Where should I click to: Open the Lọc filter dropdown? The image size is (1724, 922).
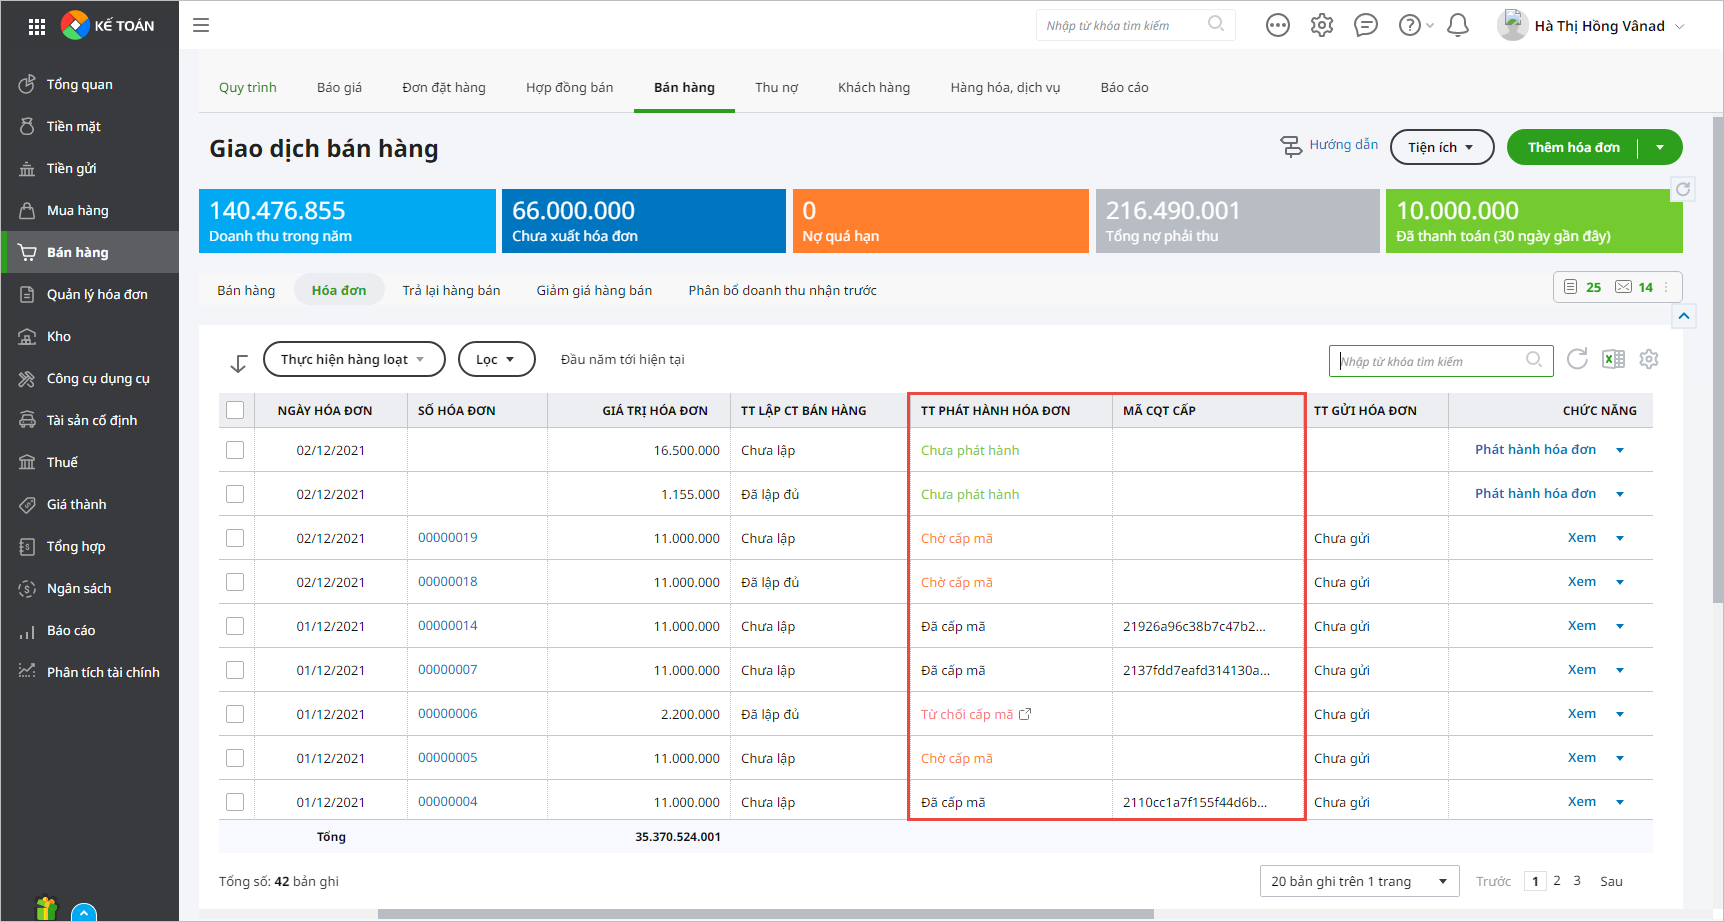[496, 359]
